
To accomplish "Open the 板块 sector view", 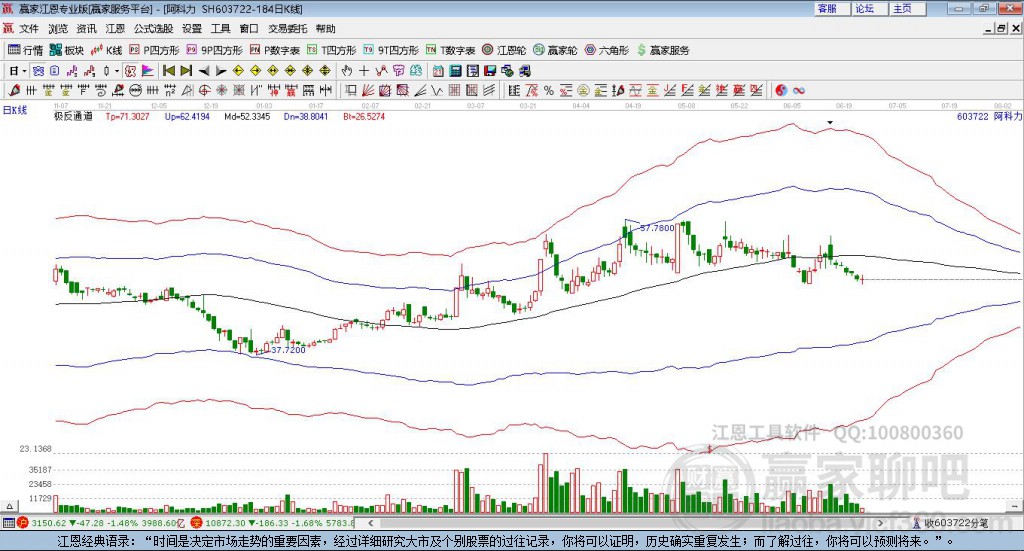I will 67,50.
